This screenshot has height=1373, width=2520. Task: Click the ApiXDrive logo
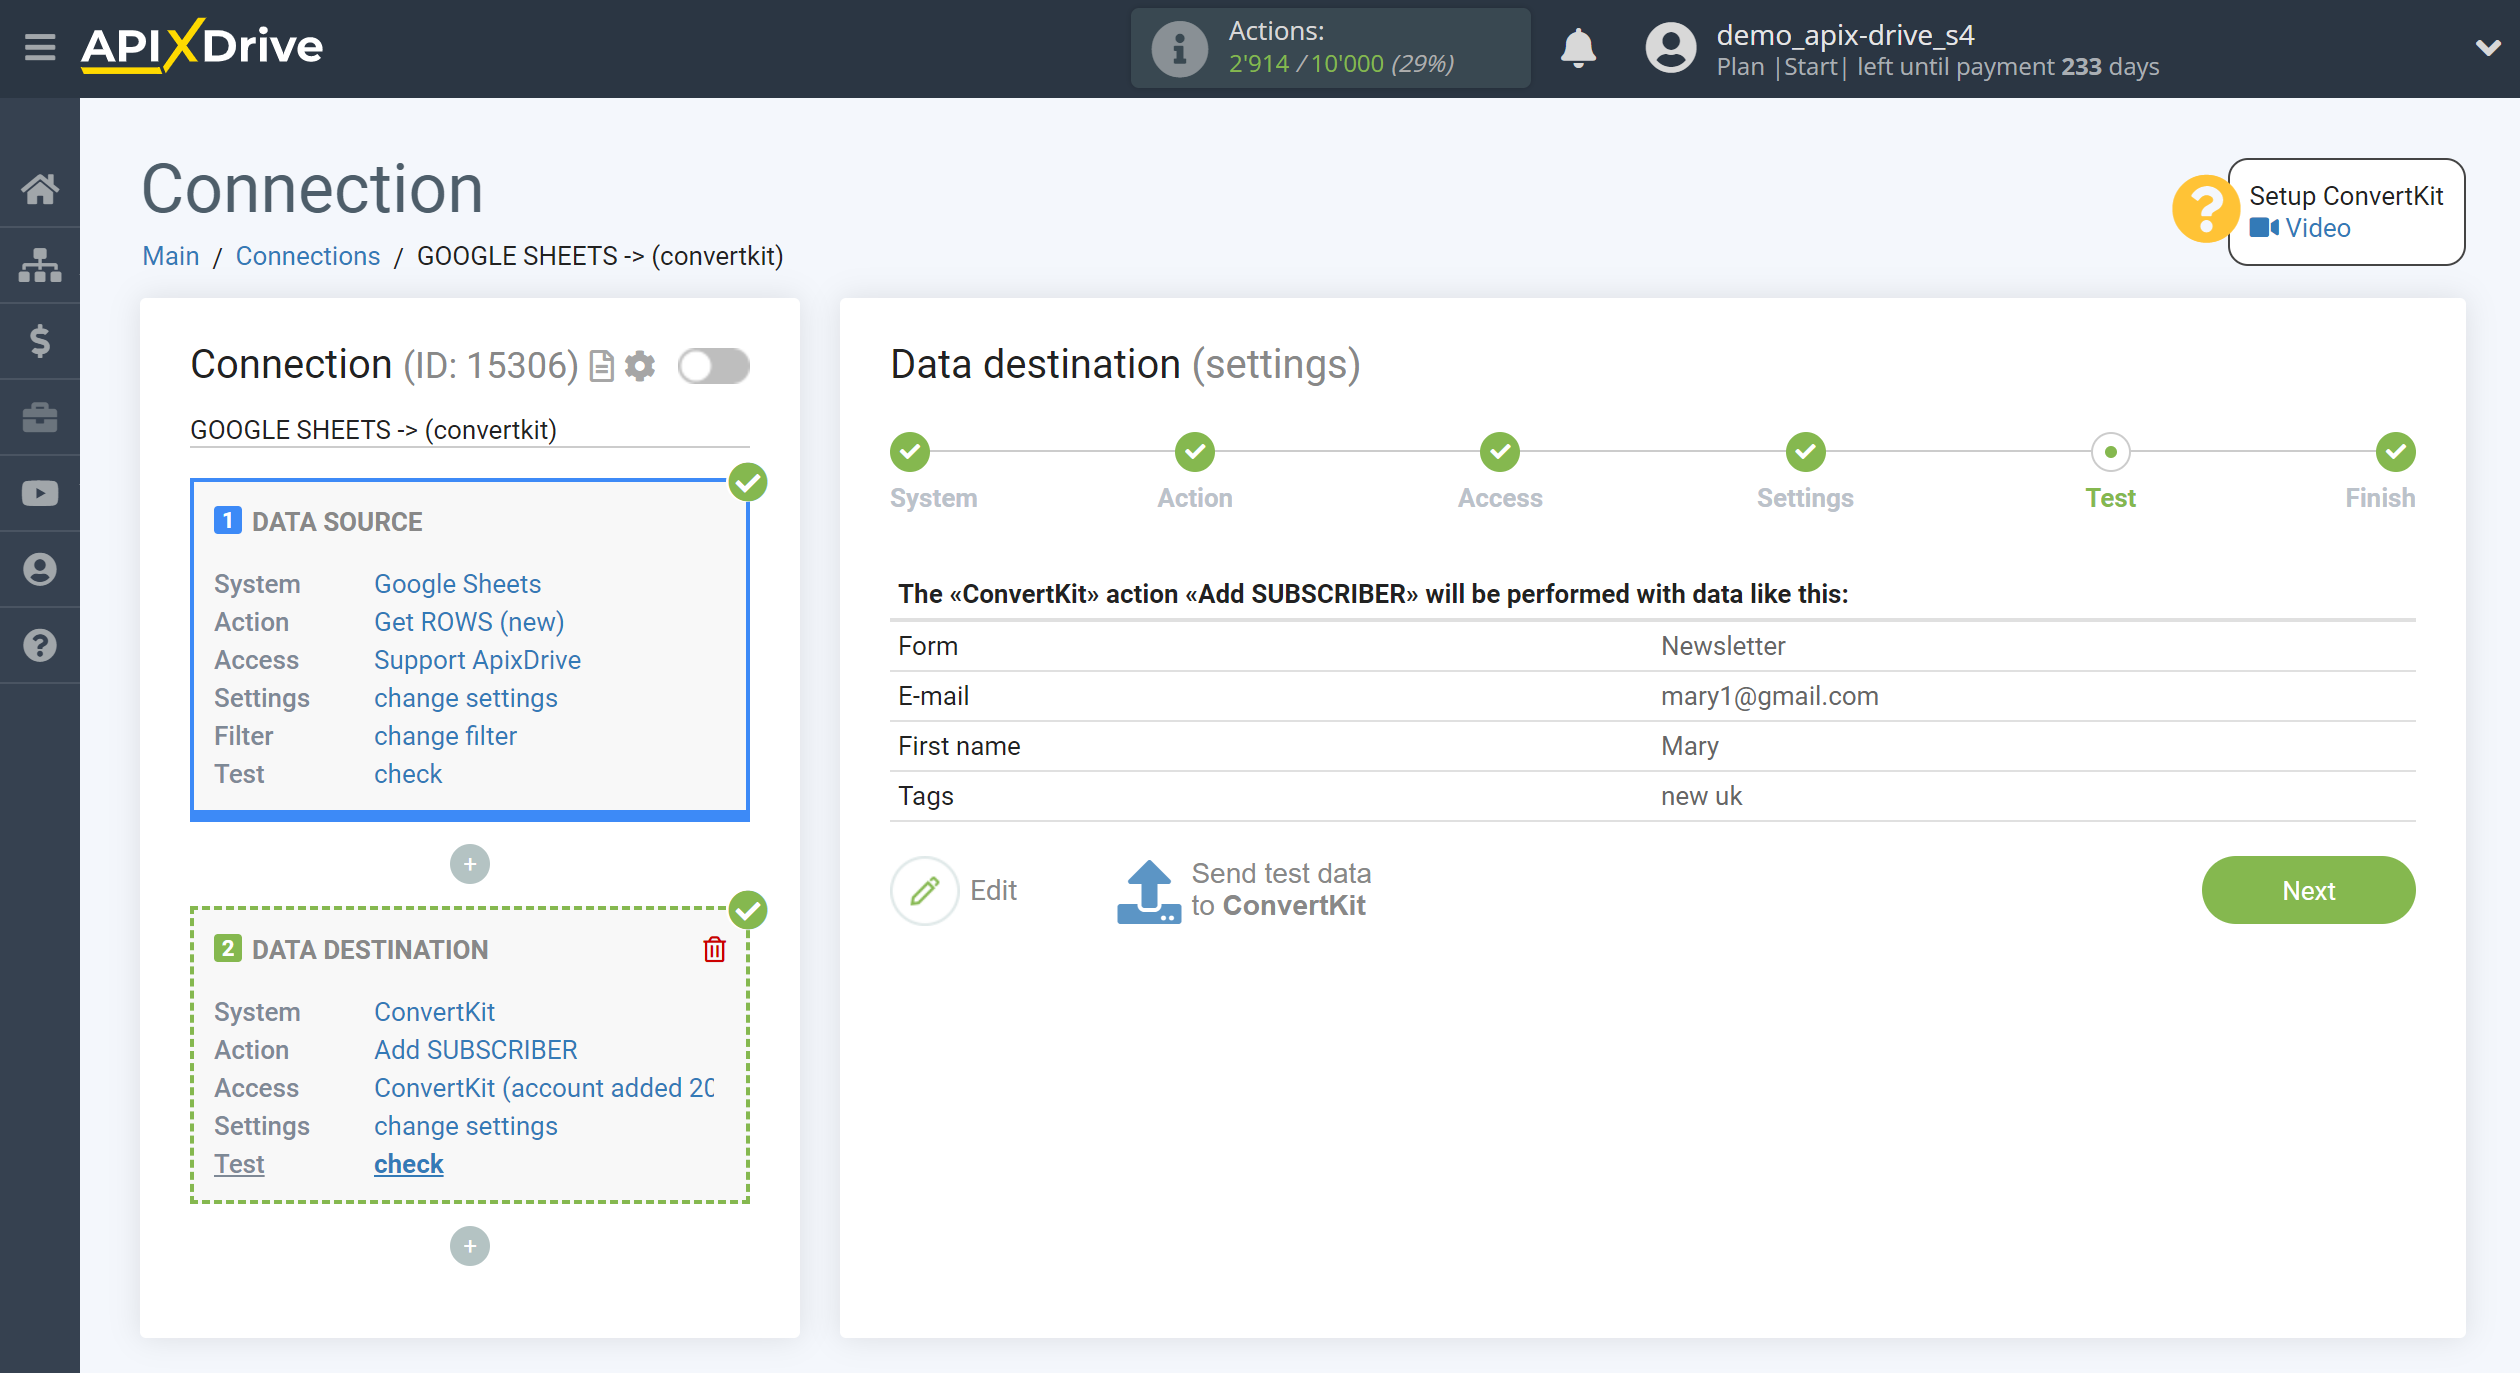click(202, 46)
